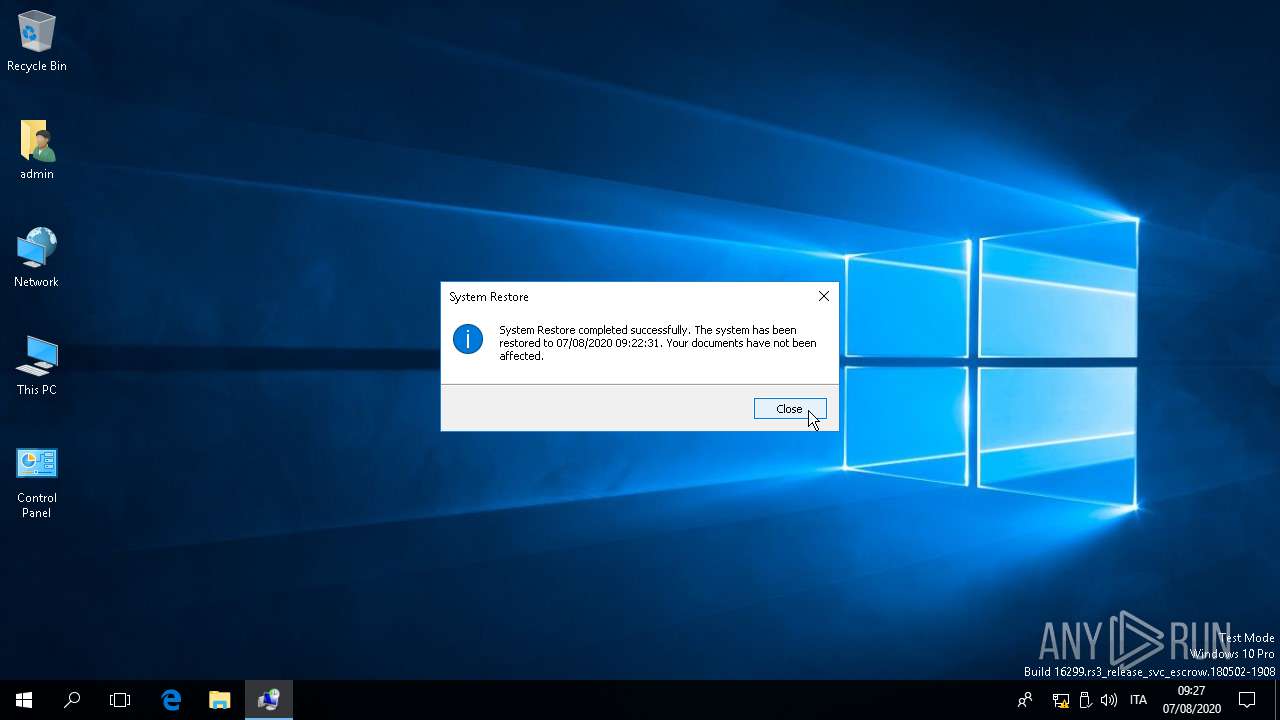The width and height of the screenshot is (1280, 720).
Task: Open the ITA language input indicator
Action: (x=1138, y=700)
